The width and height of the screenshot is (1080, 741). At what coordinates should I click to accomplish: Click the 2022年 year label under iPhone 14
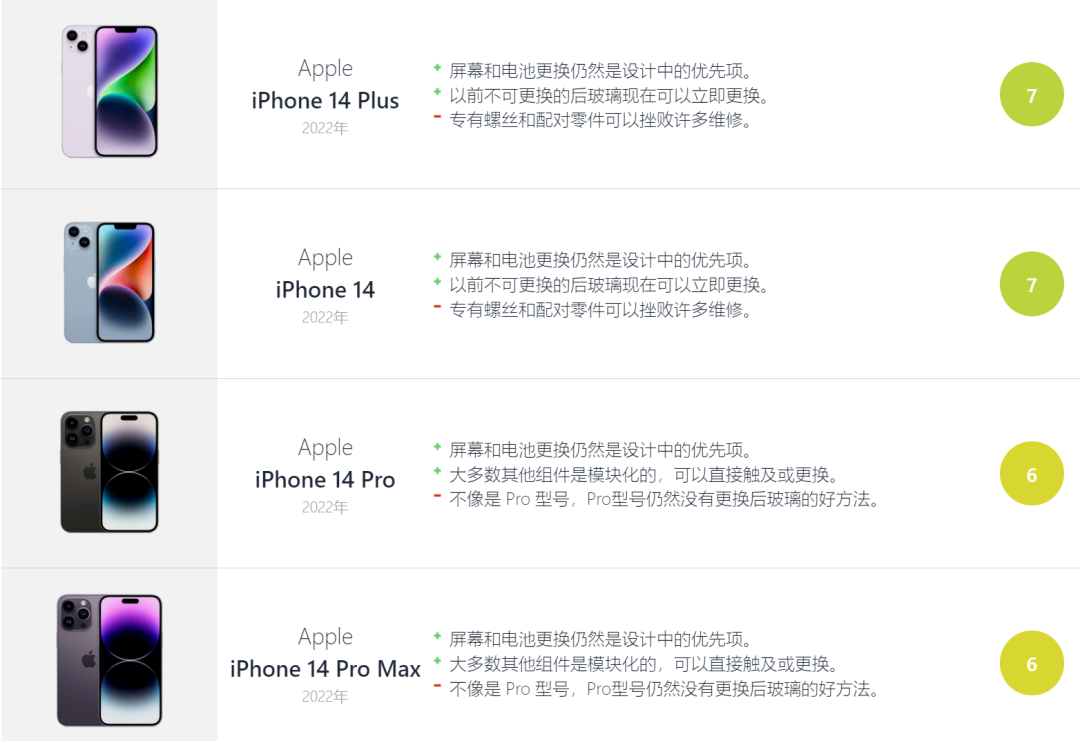tap(325, 318)
